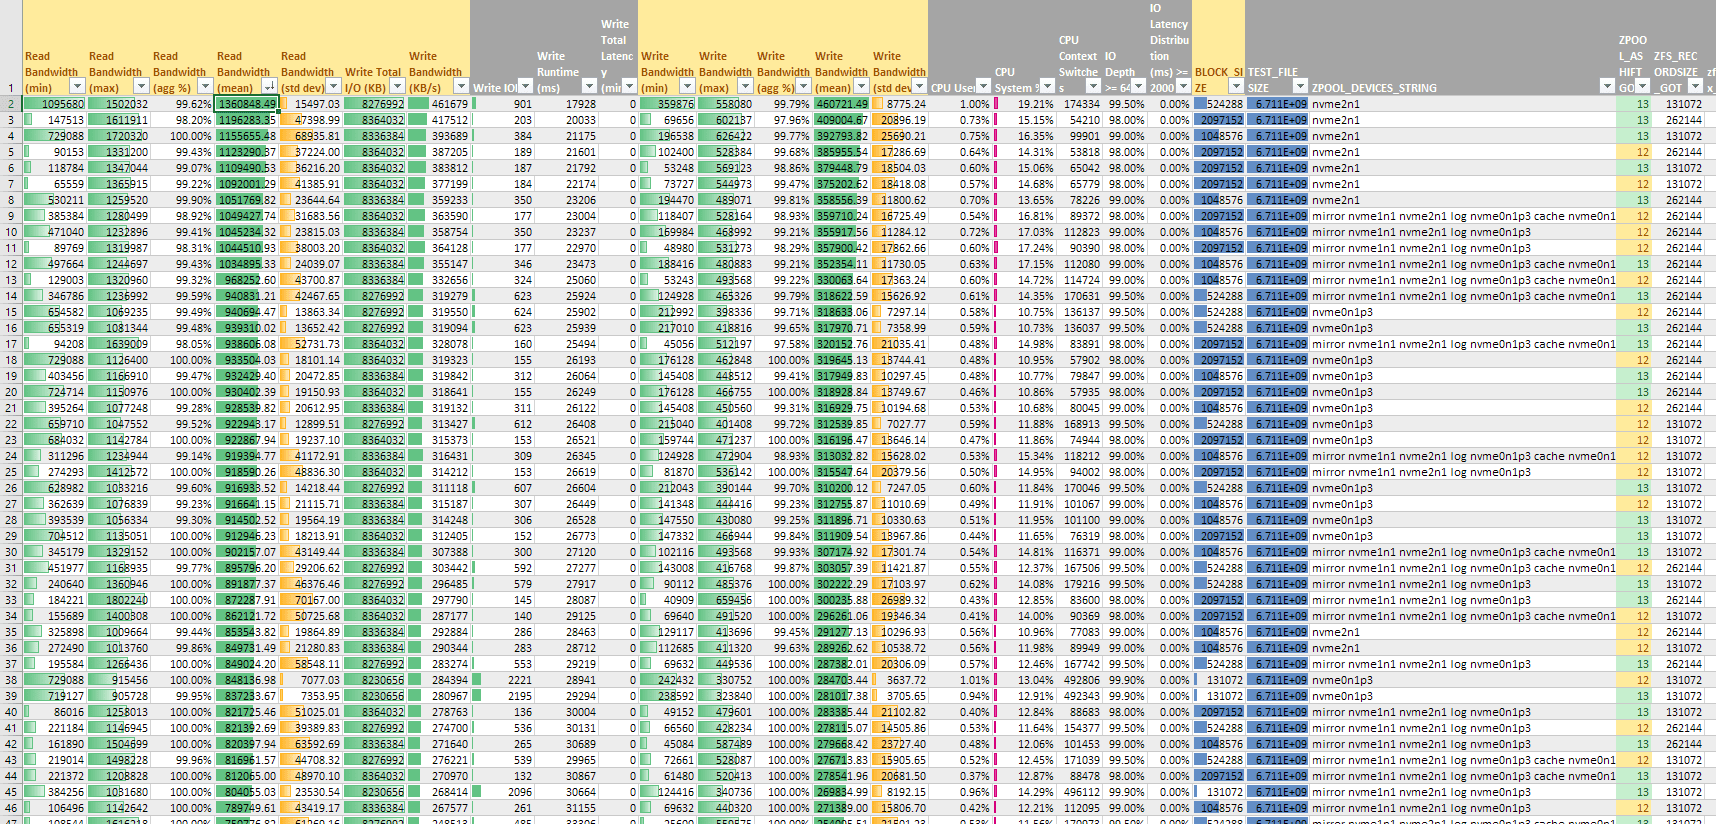Select cell containing 789749.61

(247, 808)
